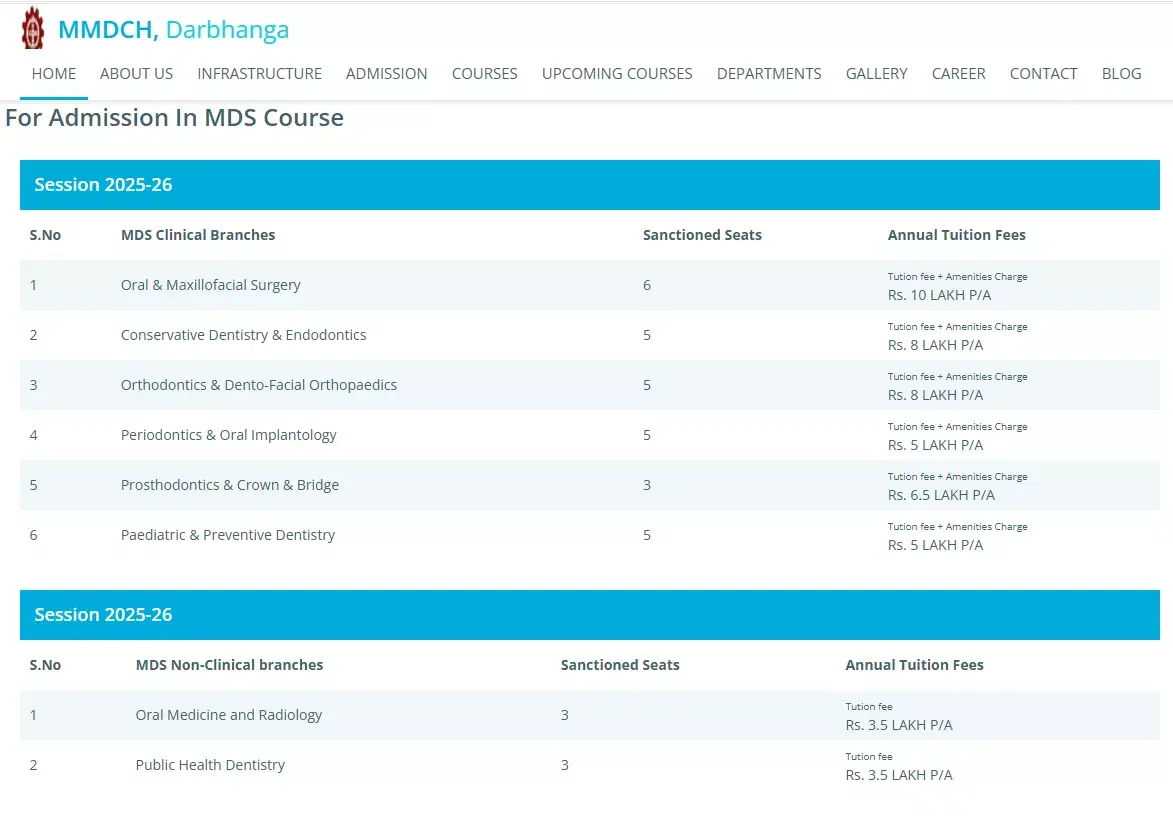Click the Oral Medicine and Radiology entry
The height and width of the screenshot is (818, 1173).
click(x=229, y=715)
